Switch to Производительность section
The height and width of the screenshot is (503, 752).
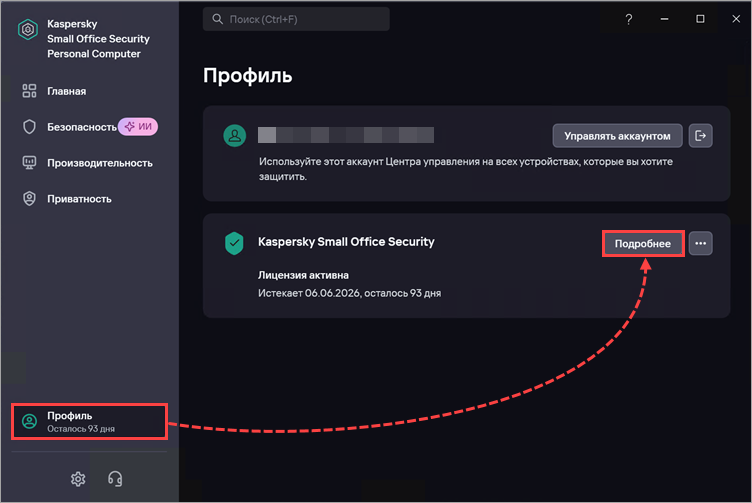(100, 163)
